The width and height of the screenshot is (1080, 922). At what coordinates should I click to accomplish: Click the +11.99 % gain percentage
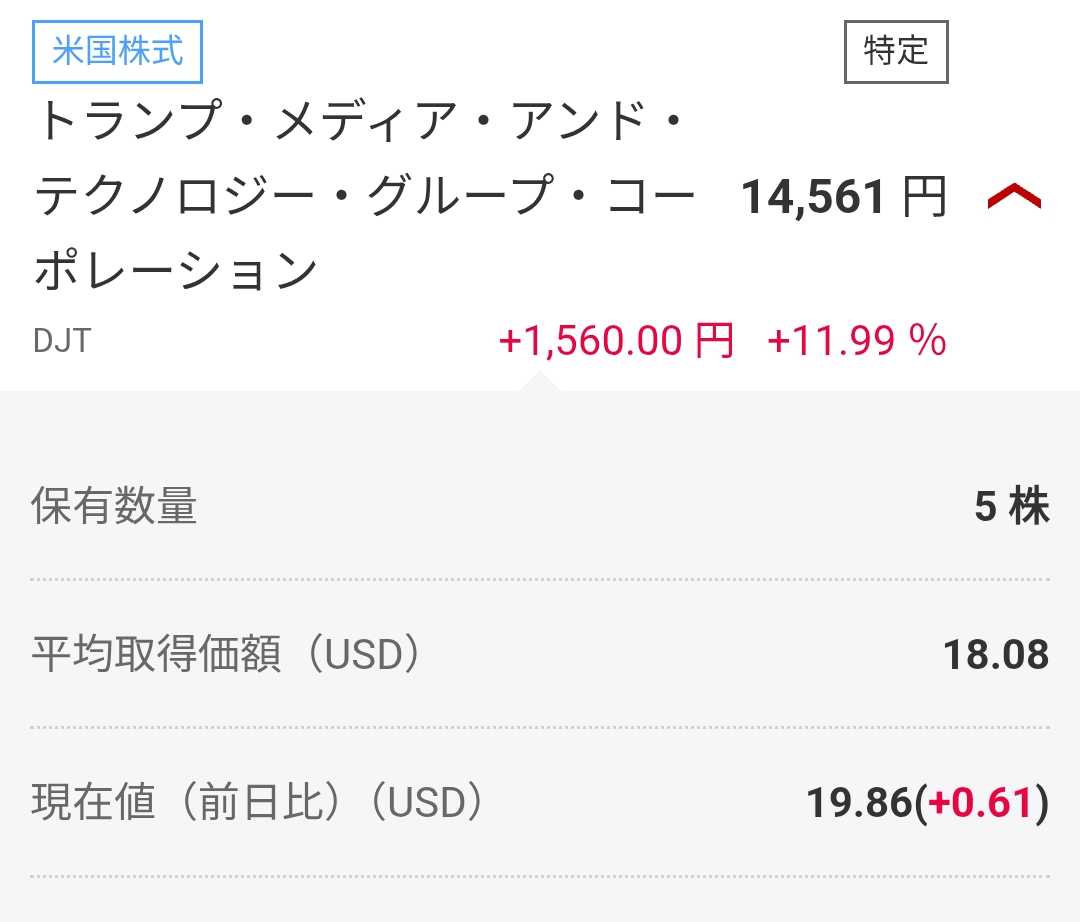856,342
